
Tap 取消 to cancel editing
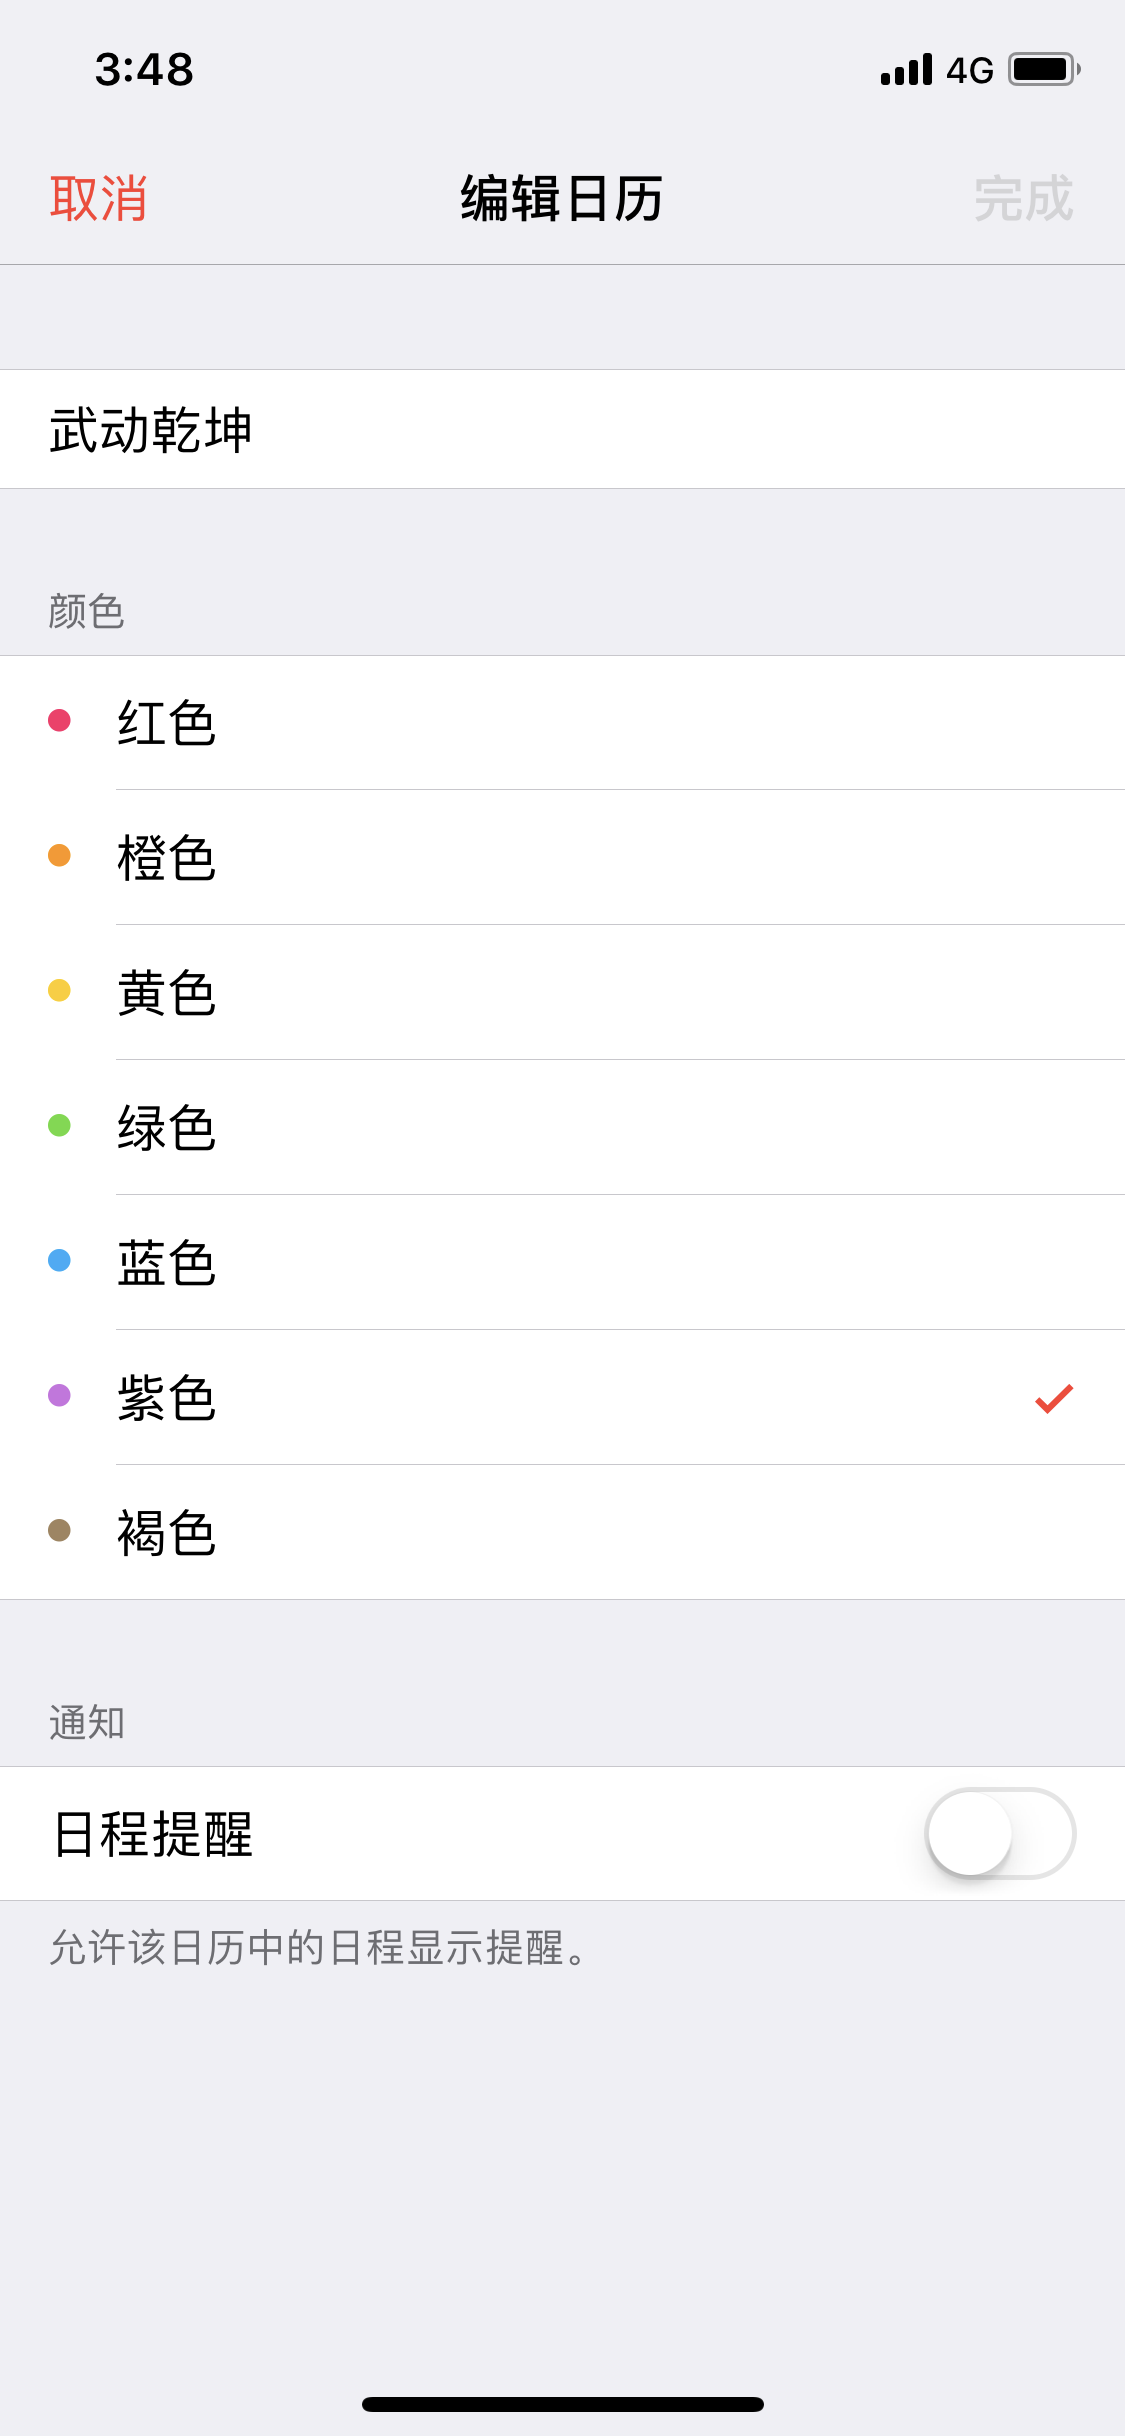tap(99, 199)
